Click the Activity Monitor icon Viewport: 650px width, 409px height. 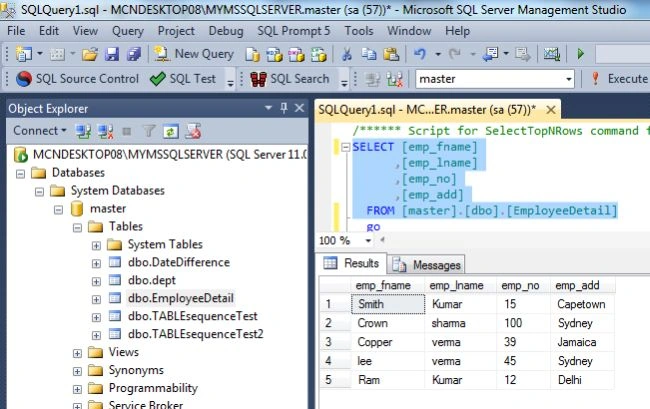(x=552, y=54)
